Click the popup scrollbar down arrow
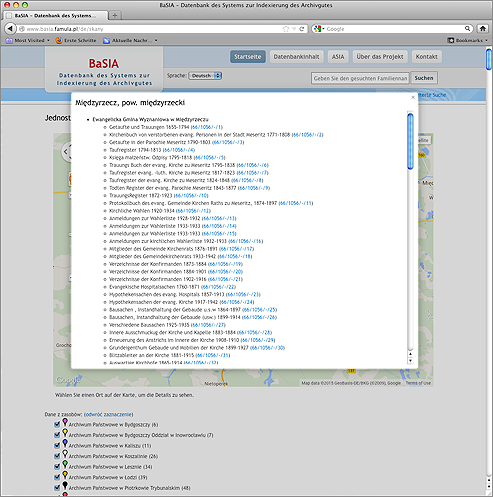493x497 pixels. tap(410, 361)
